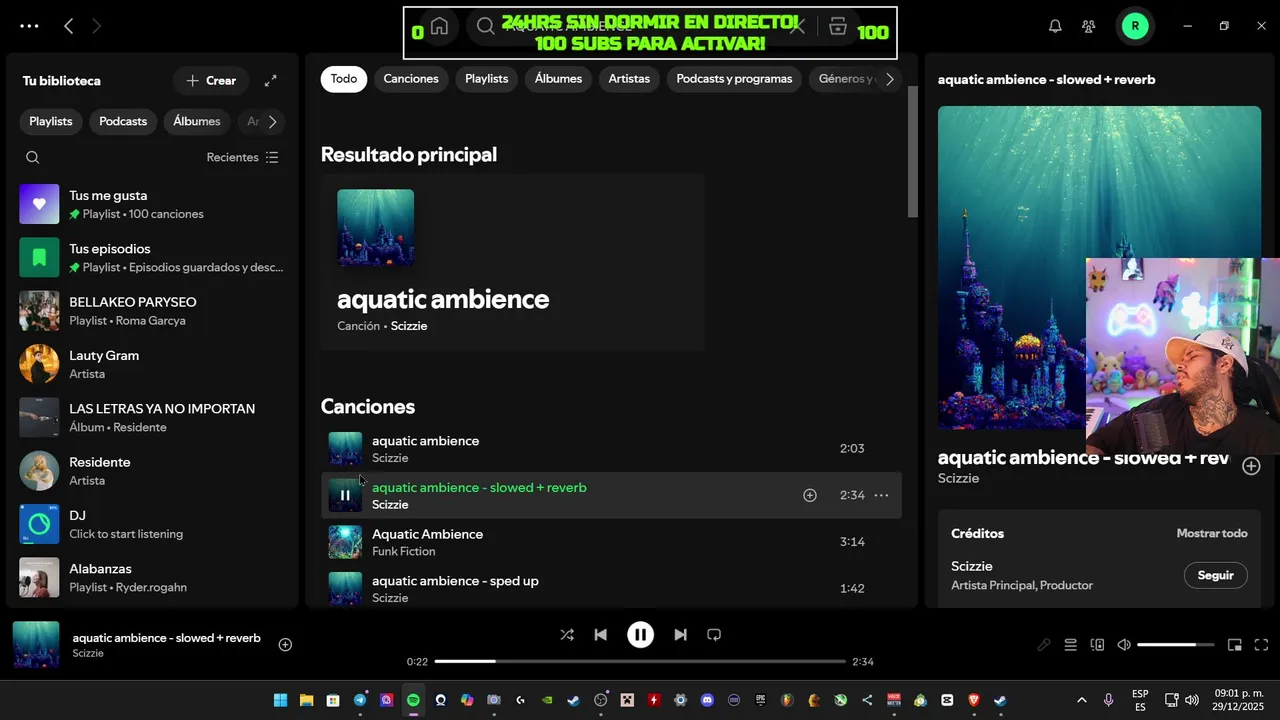The height and width of the screenshot is (720, 1280).
Task: Show hidden system tray icons
Action: click(1081, 700)
